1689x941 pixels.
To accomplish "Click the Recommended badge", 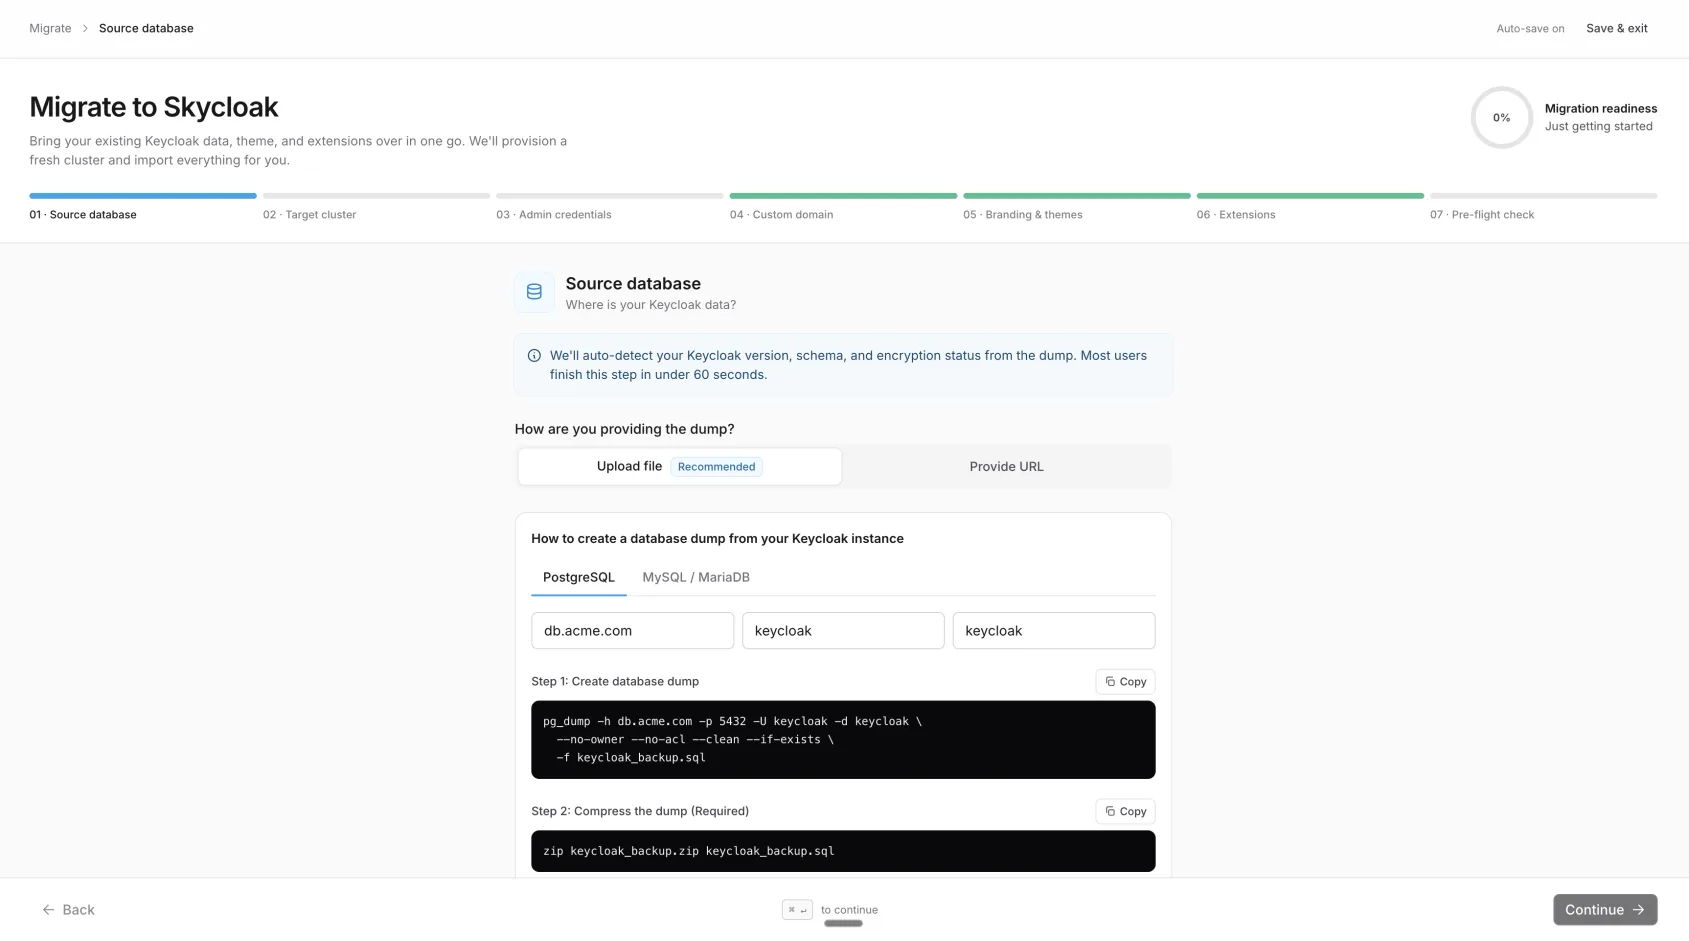I will pos(716,466).
